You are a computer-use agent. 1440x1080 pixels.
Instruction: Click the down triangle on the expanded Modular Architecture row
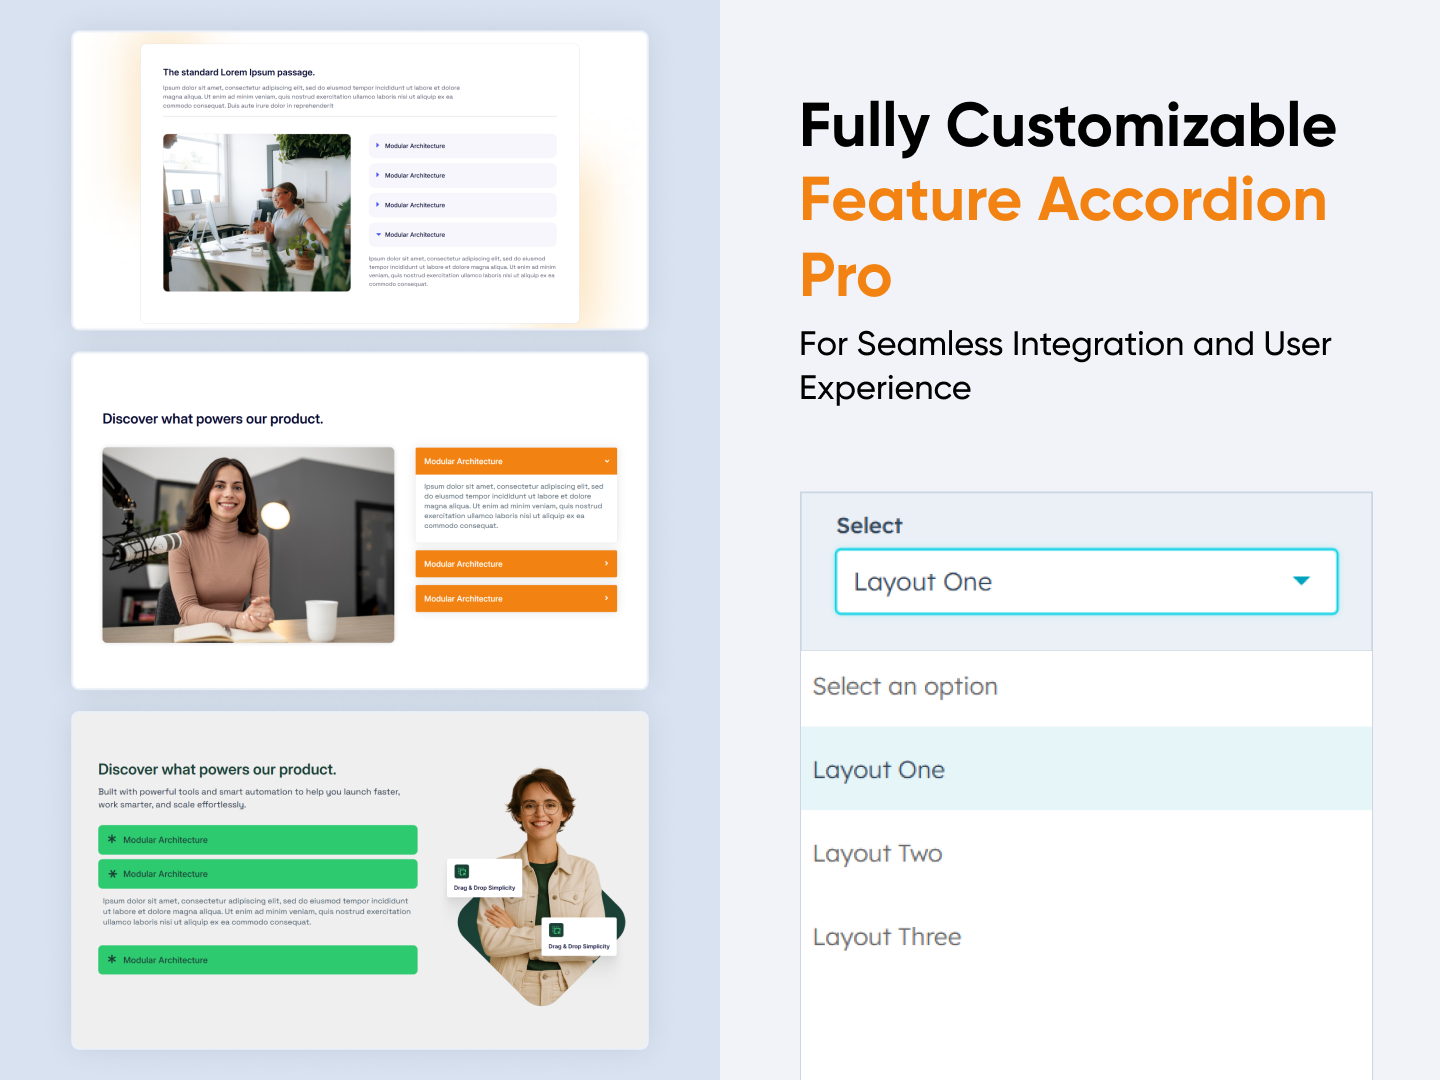pos(377,234)
